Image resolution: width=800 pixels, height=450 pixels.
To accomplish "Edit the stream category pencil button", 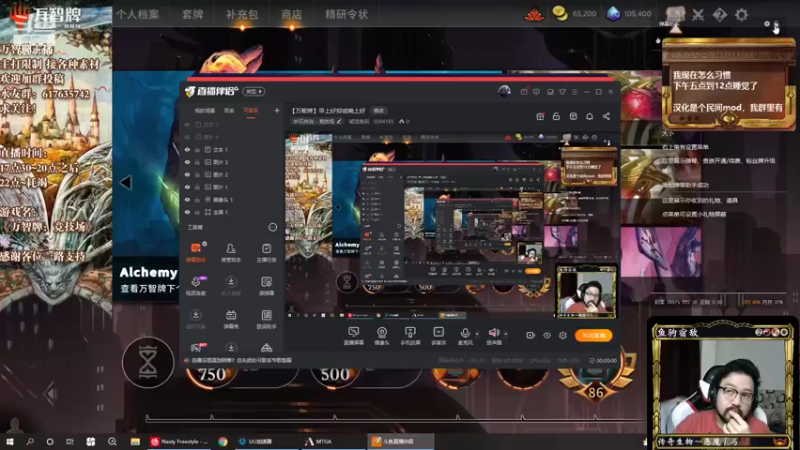I will click(x=339, y=121).
